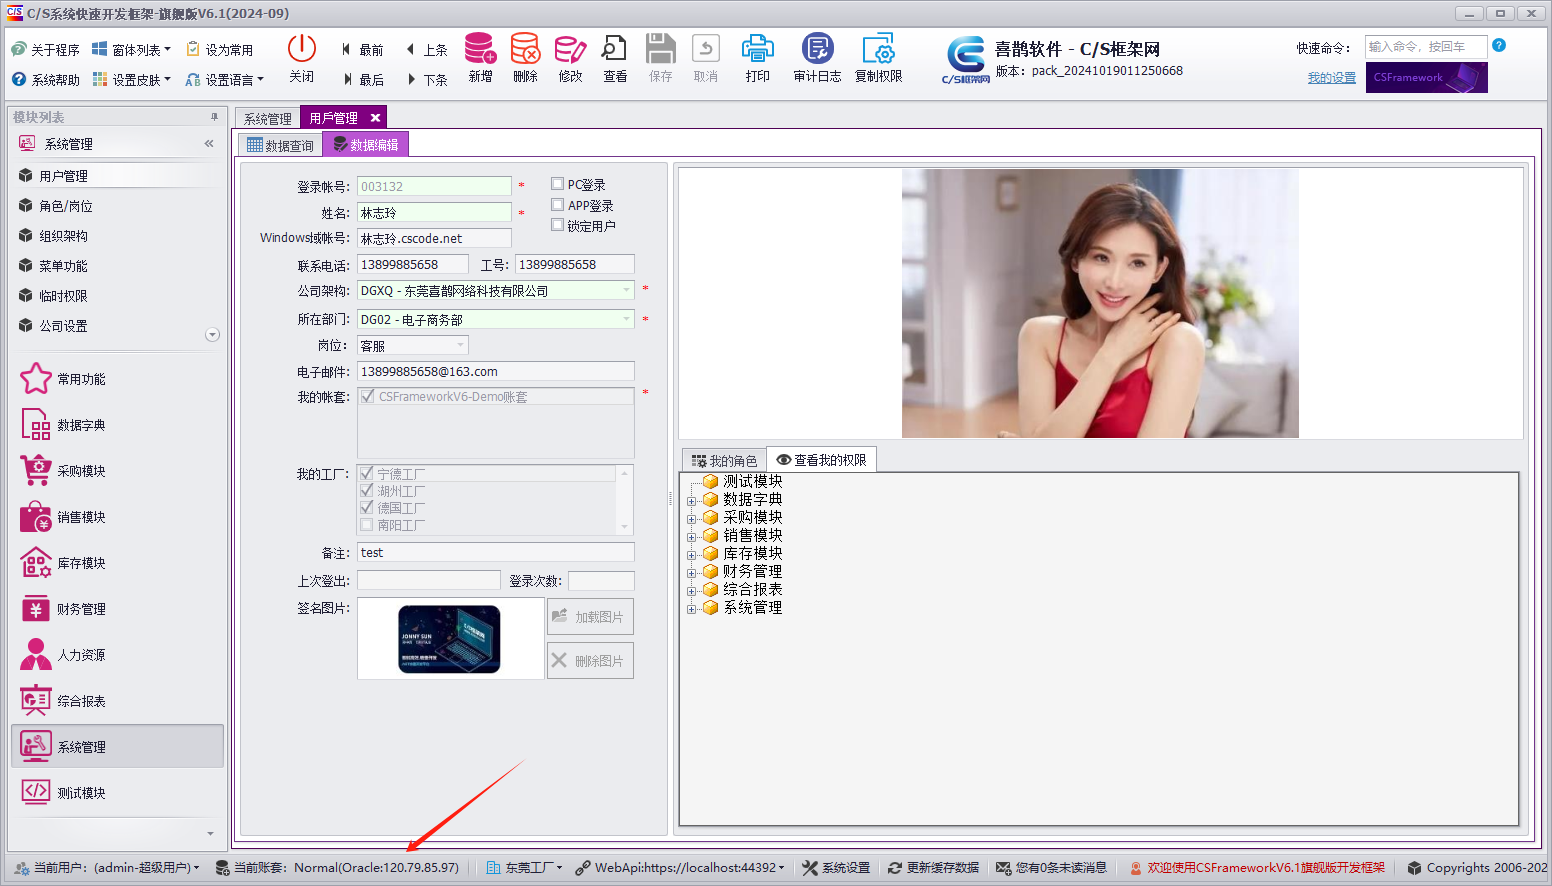Click the 删除图片 button

pyautogui.click(x=590, y=660)
